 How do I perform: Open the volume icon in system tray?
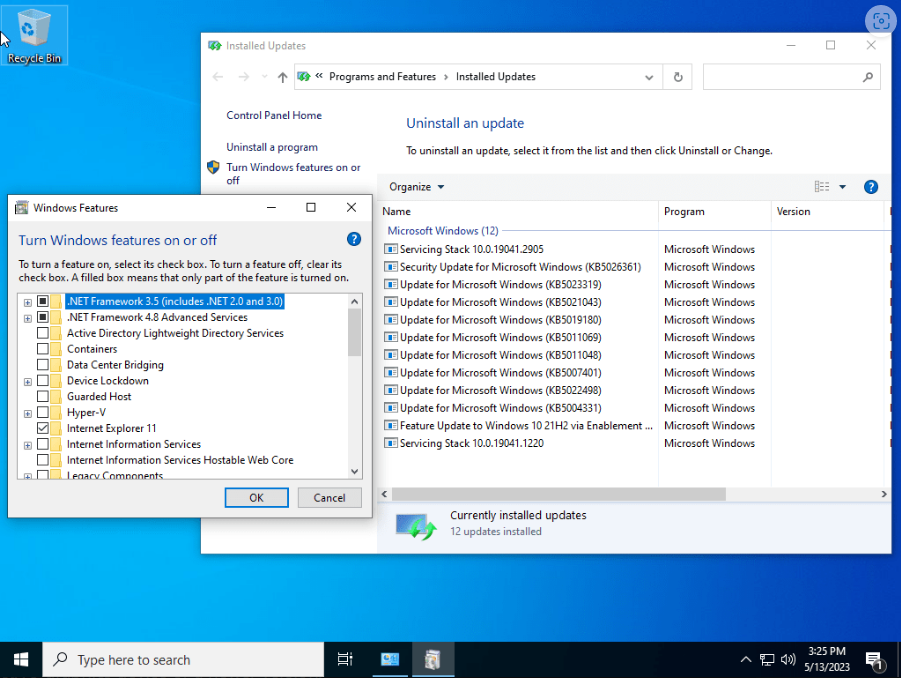click(x=788, y=660)
